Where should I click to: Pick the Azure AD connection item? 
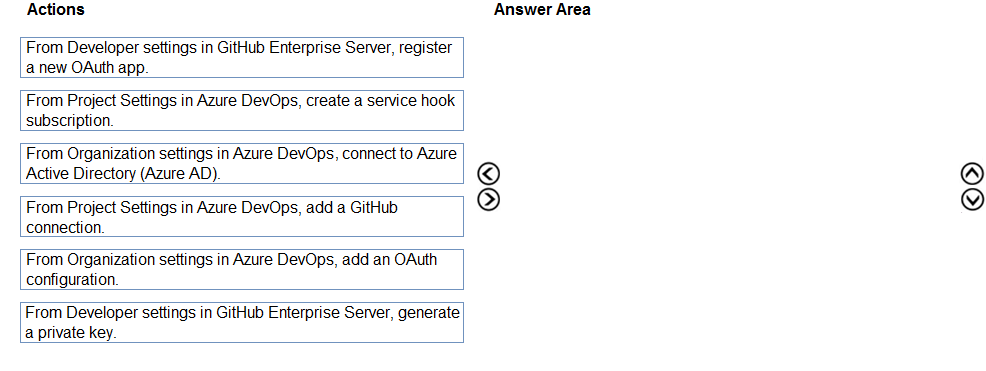[x=242, y=163]
